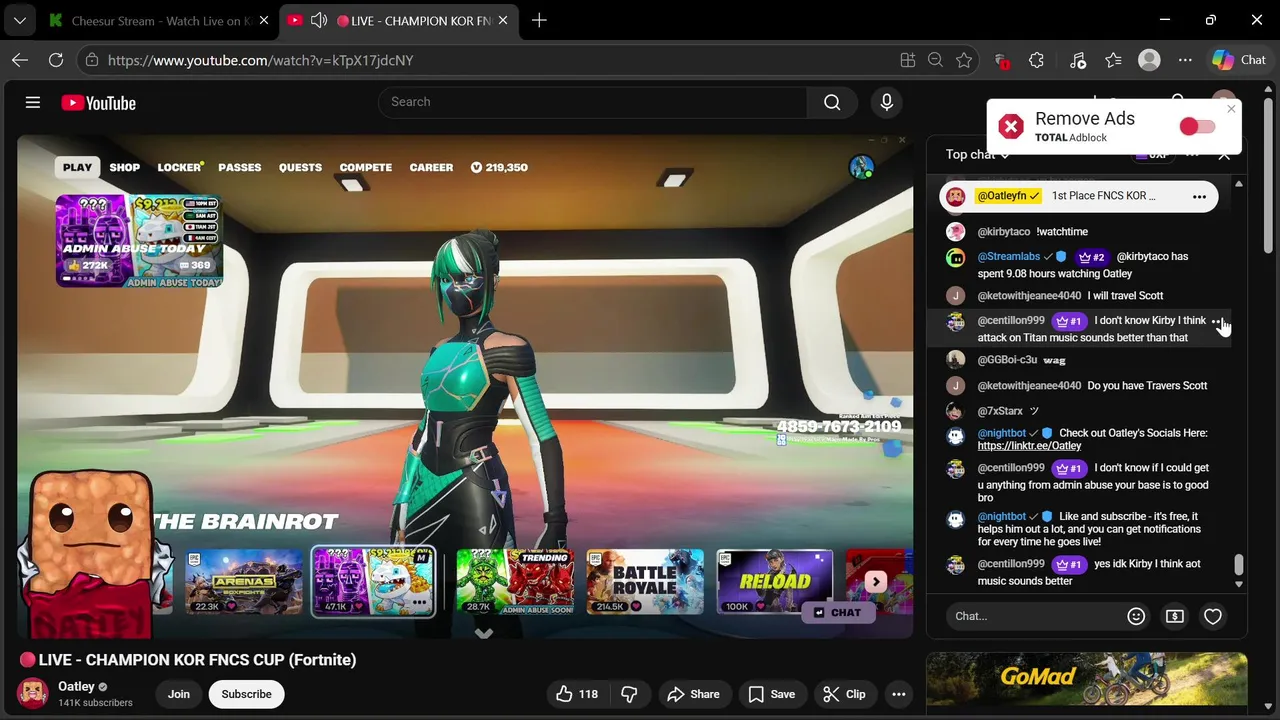This screenshot has height=720, width=1280.
Task: Open zoom-out magnifier in address bar
Action: pos(935,60)
